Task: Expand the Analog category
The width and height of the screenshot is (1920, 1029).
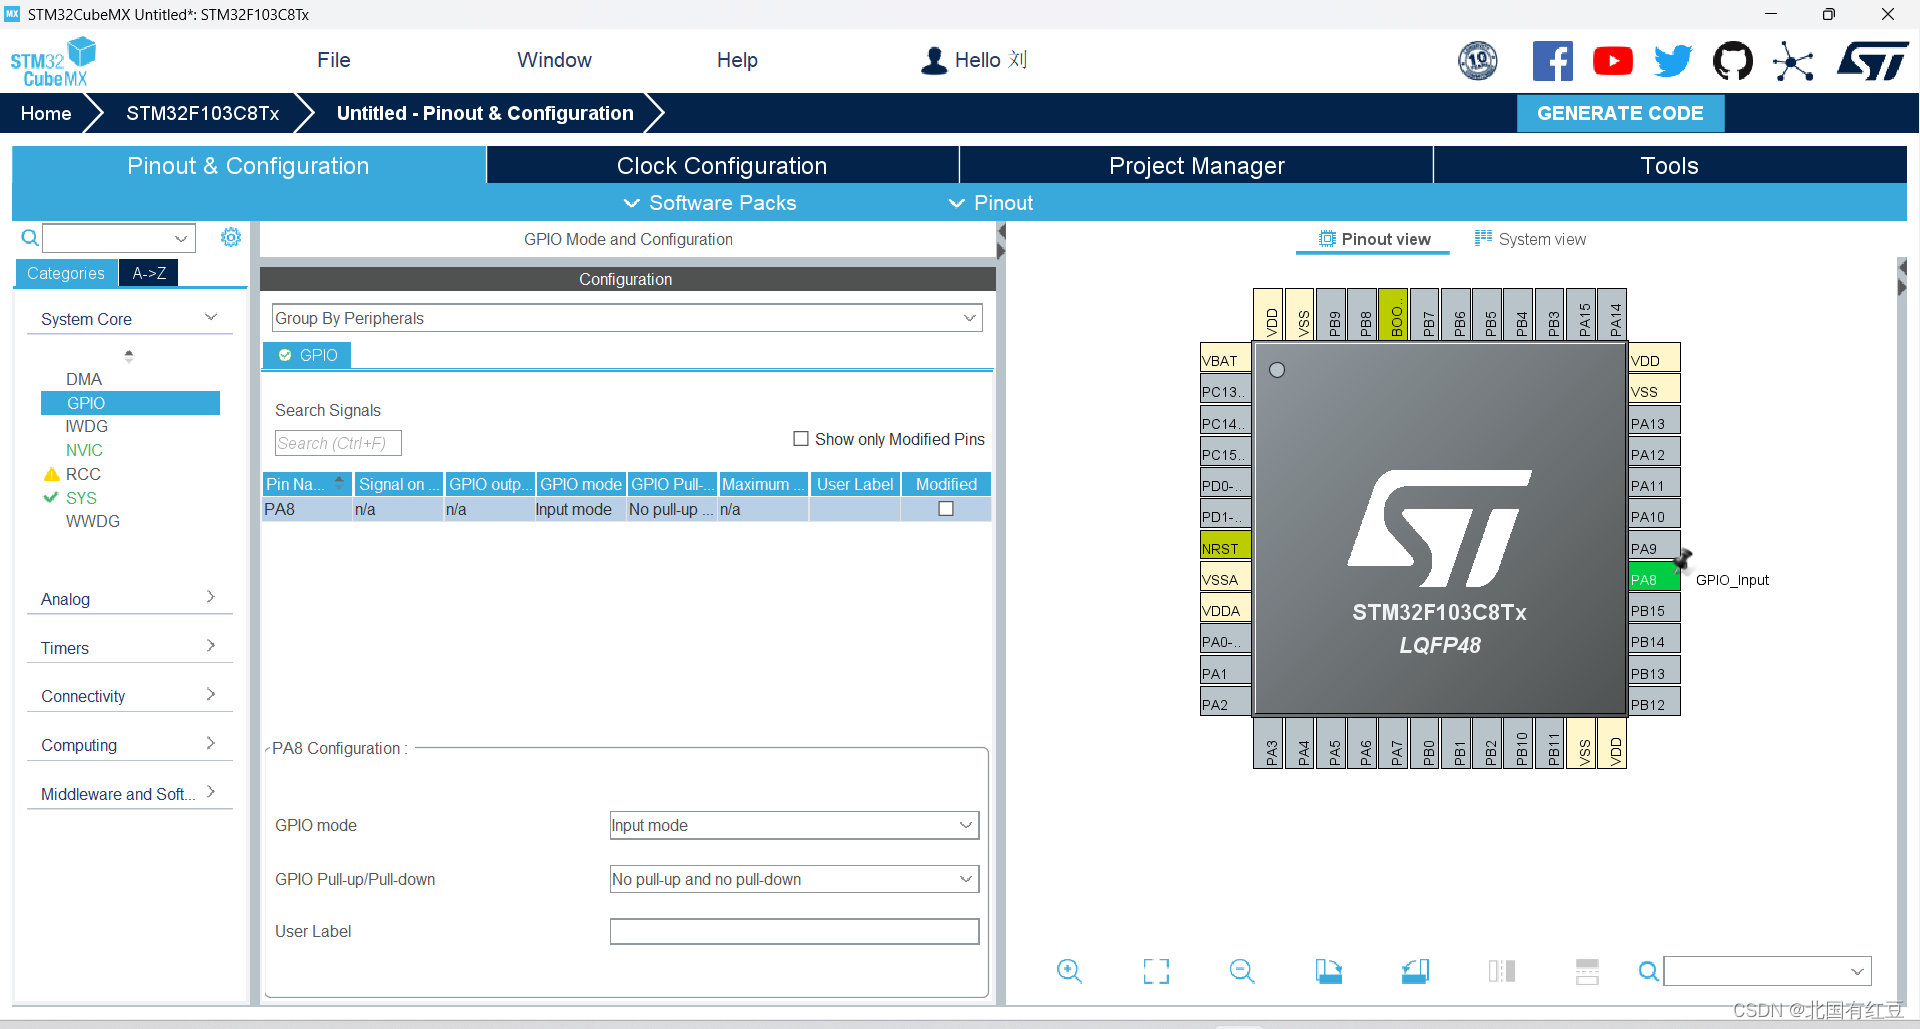Action: point(129,598)
